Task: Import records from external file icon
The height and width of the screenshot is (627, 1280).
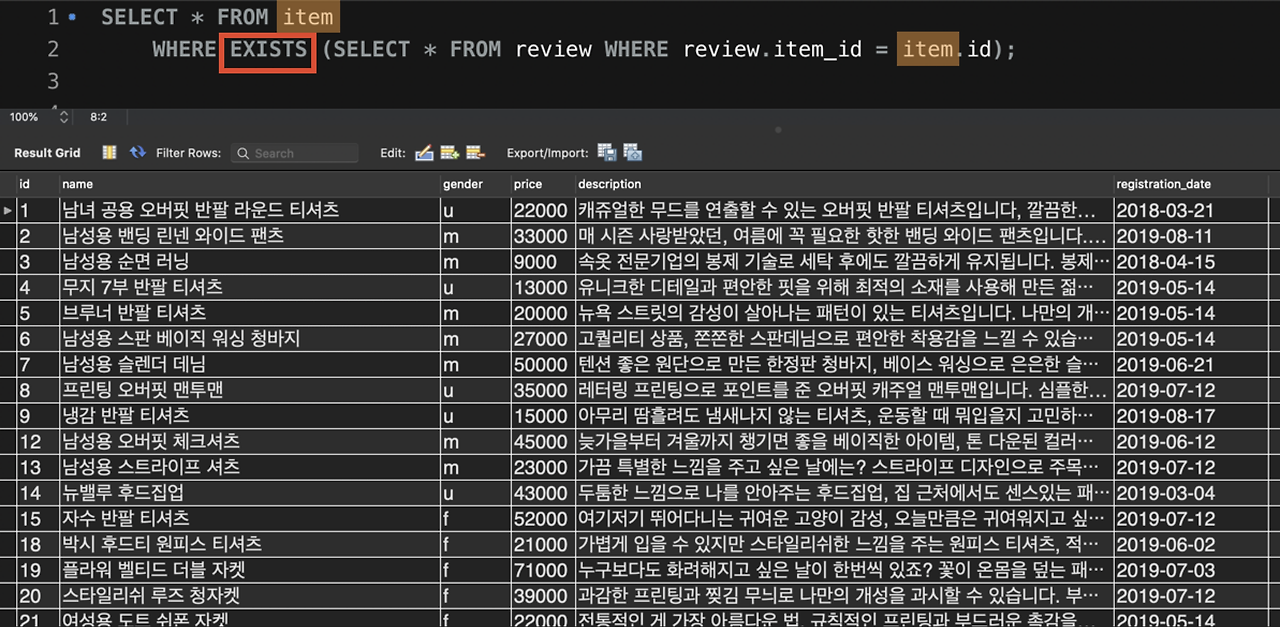Action: pyautogui.click(x=632, y=153)
